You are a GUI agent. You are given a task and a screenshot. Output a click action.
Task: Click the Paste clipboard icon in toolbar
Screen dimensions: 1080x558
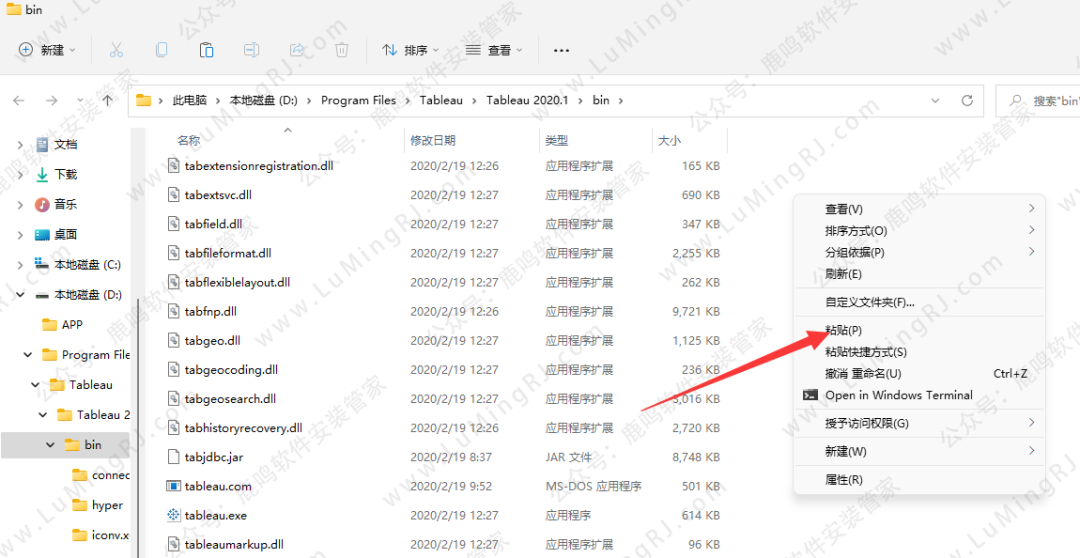coord(206,50)
